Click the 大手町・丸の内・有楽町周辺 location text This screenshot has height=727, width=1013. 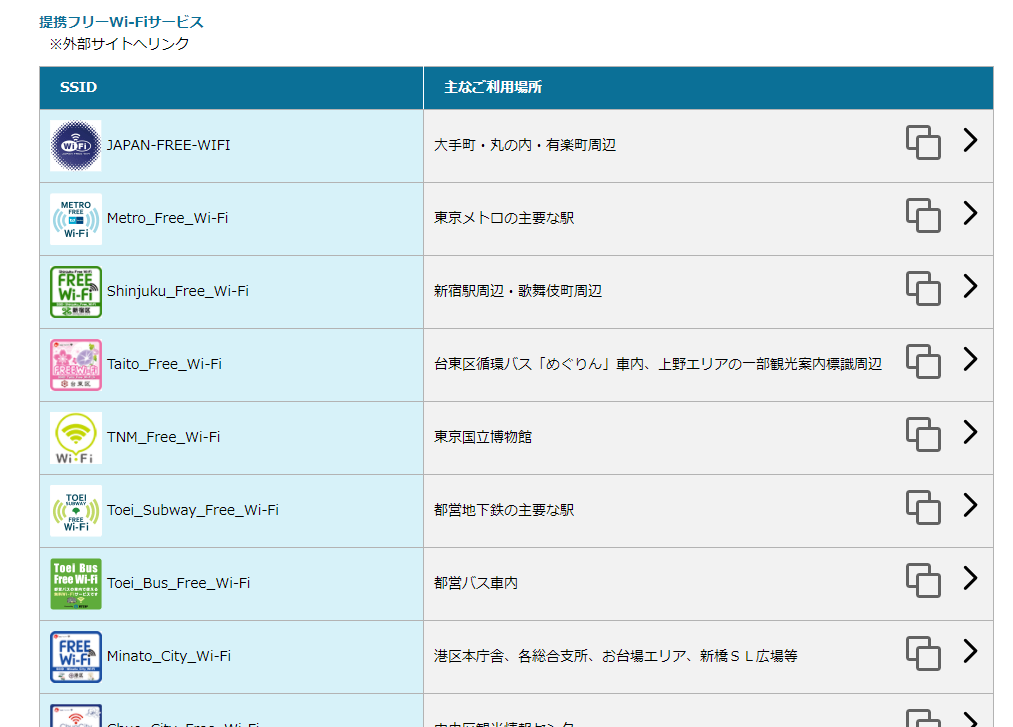coord(525,145)
